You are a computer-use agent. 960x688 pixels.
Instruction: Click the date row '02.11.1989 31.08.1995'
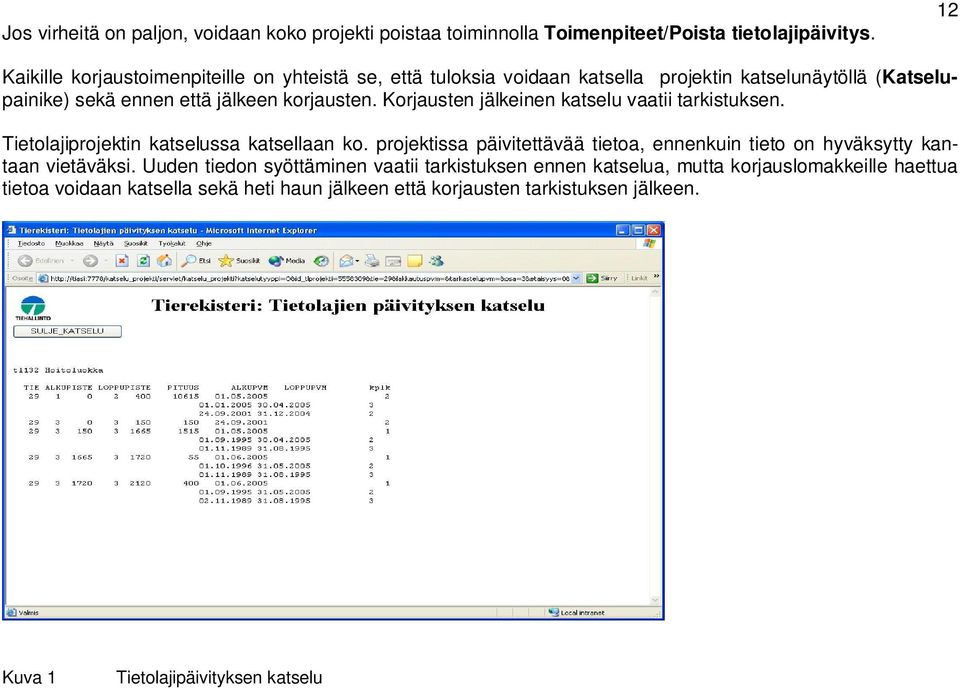point(255,501)
